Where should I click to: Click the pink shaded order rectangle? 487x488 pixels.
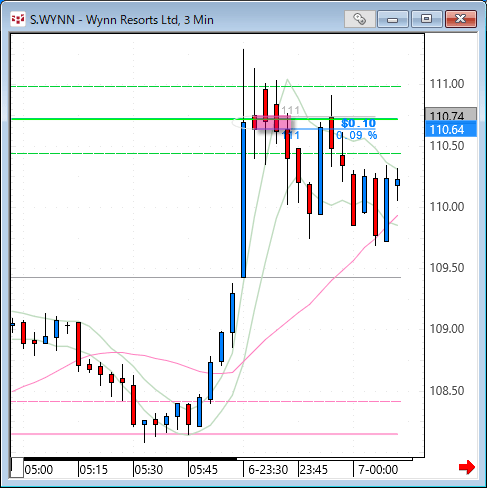[272, 122]
